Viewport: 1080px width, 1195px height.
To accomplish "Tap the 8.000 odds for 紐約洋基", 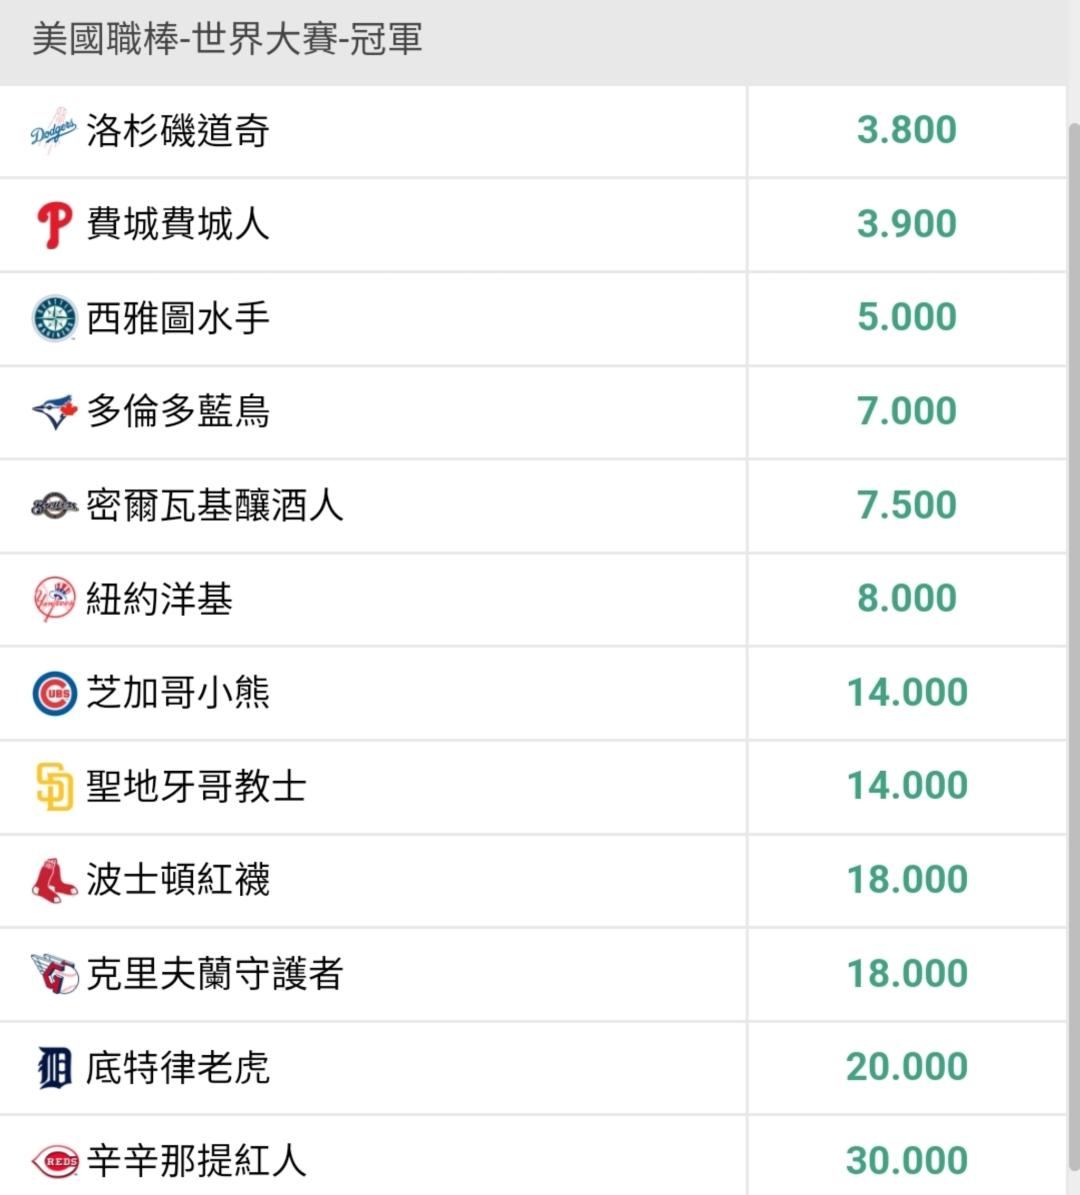I will (x=906, y=598).
